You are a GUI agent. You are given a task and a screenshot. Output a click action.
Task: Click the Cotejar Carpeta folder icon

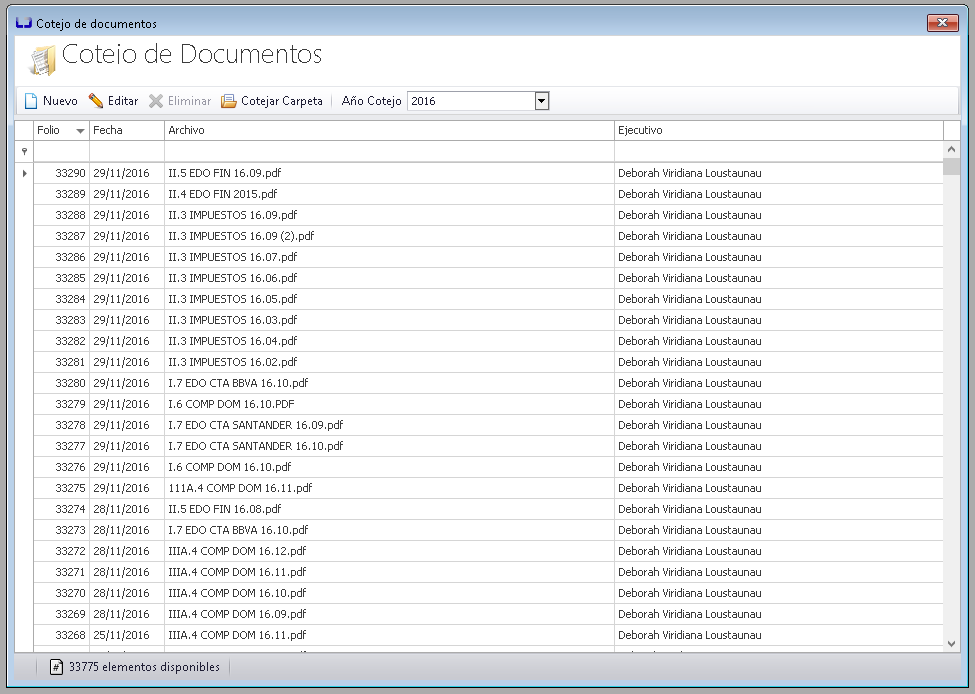tap(229, 101)
